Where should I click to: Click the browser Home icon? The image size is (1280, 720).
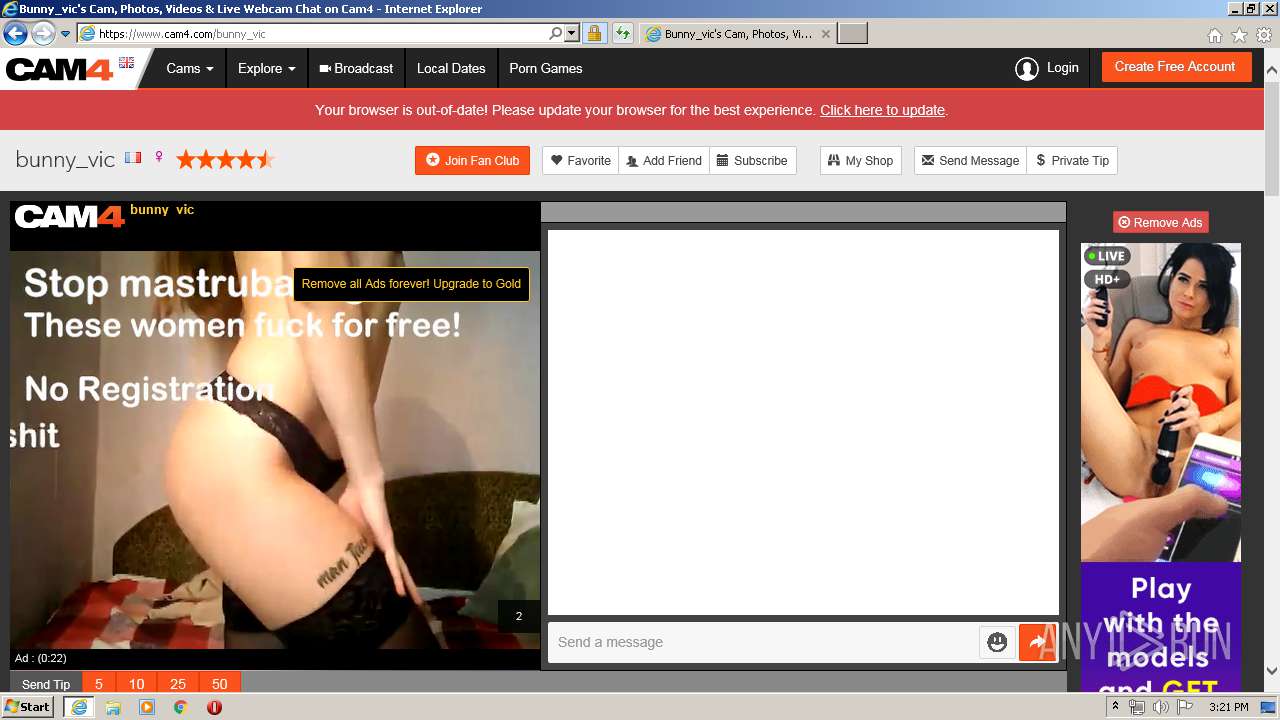click(x=1214, y=35)
